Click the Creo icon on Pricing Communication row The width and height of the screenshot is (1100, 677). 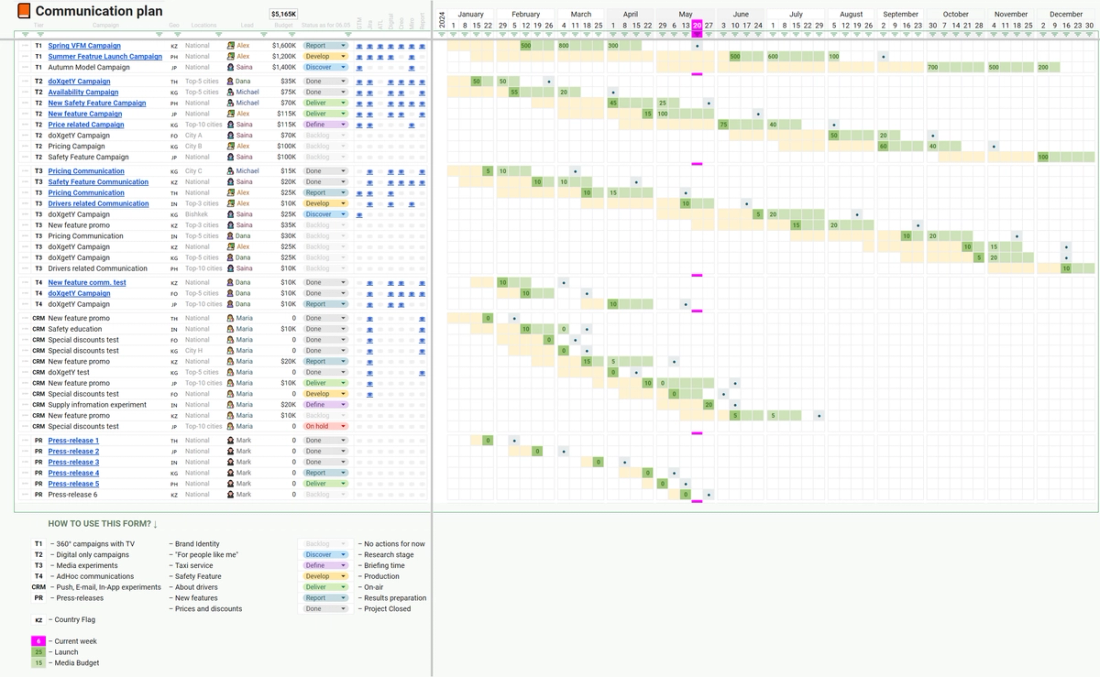pyautogui.click(x=401, y=170)
